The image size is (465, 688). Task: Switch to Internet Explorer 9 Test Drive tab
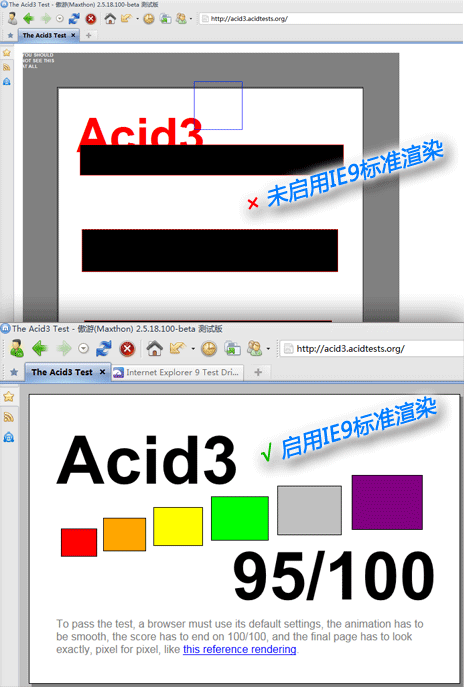click(x=177, y=373)
